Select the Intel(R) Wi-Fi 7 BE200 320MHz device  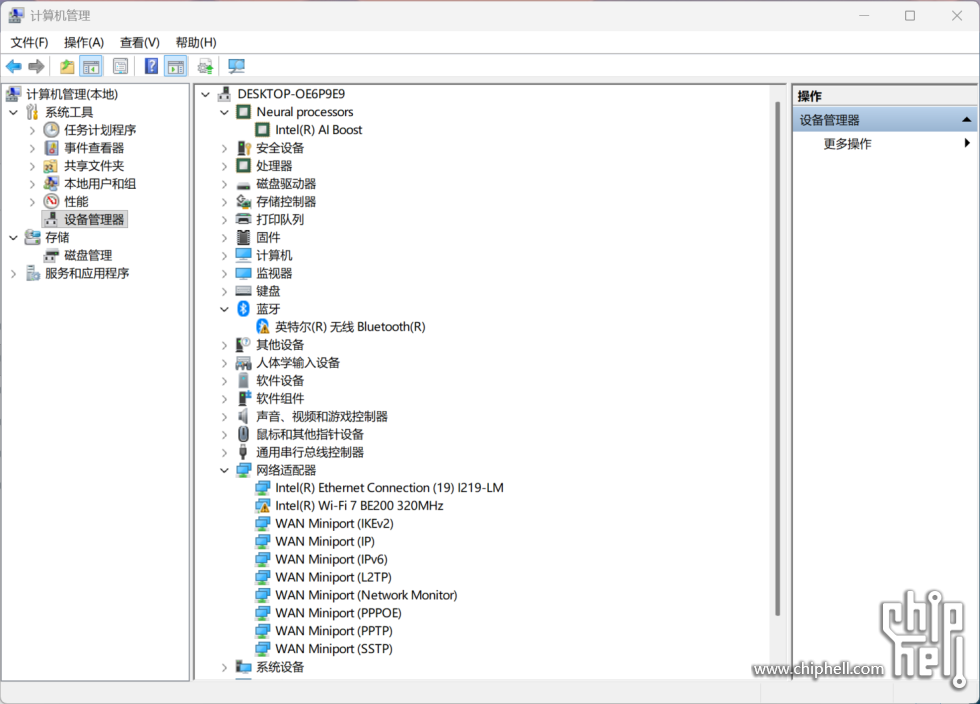(x=359, y=506)
